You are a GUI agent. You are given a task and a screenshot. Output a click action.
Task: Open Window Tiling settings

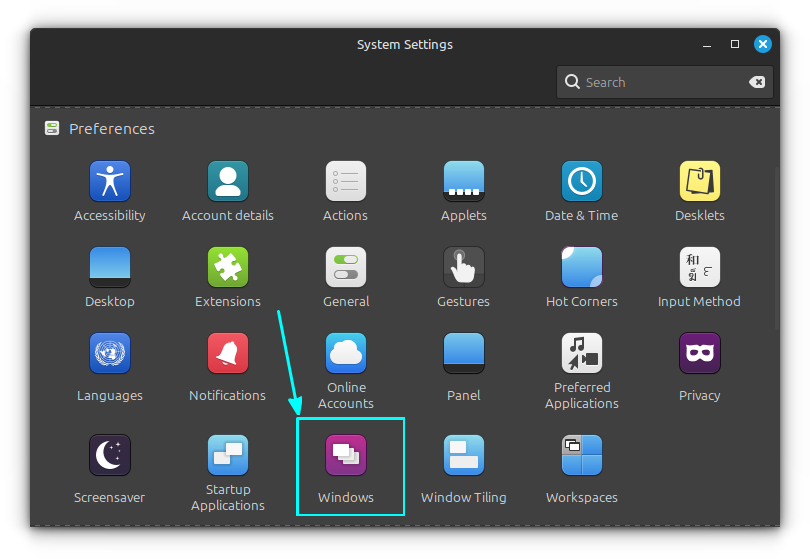464,456
